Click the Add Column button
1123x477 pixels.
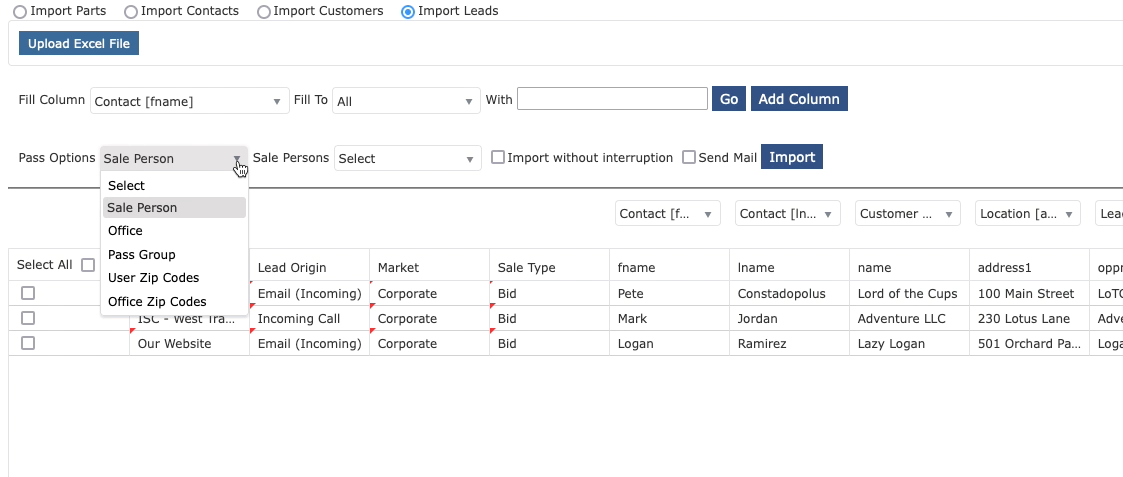click(x=799, y=99)
